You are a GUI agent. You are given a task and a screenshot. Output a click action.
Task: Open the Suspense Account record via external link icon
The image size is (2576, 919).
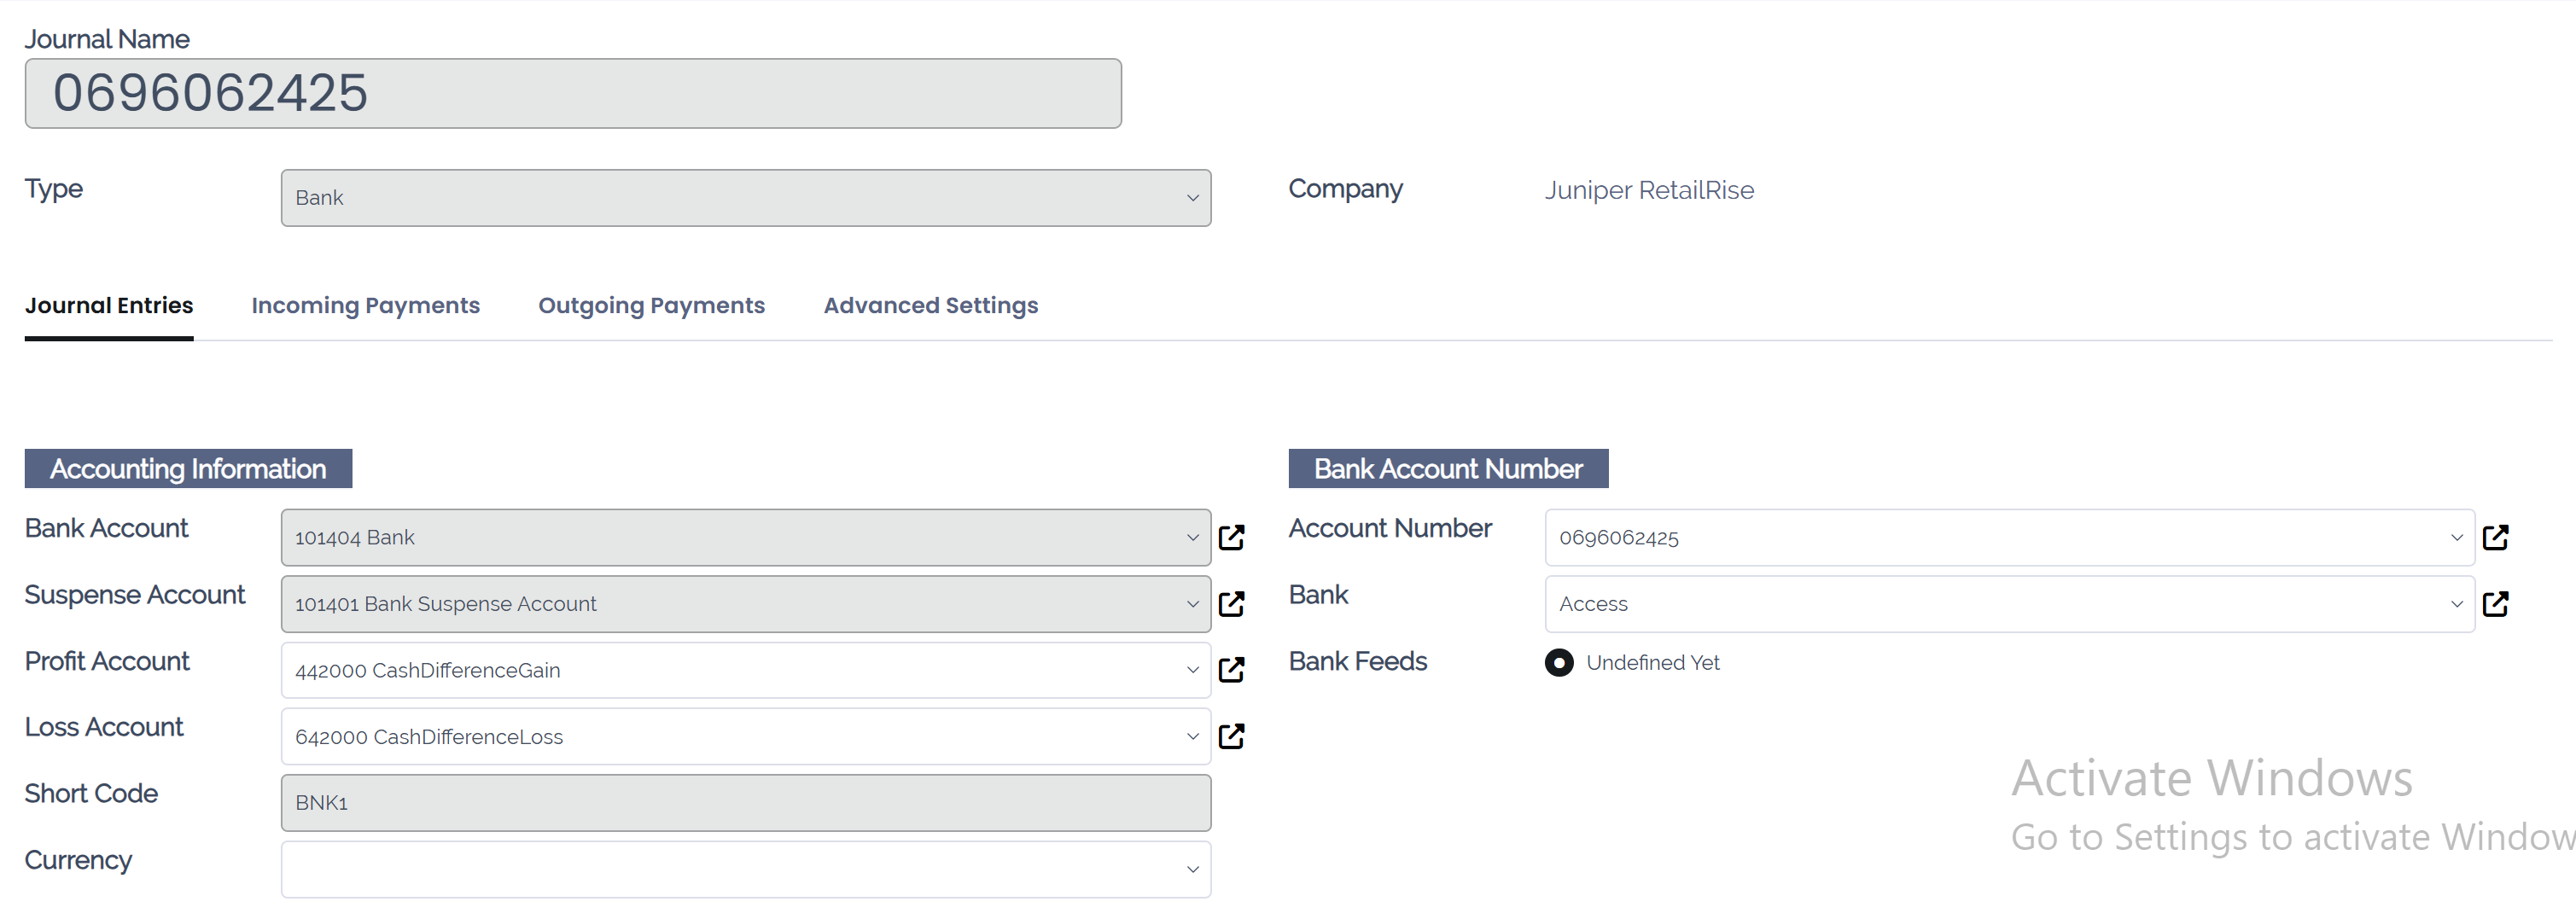click(1233, 604)
